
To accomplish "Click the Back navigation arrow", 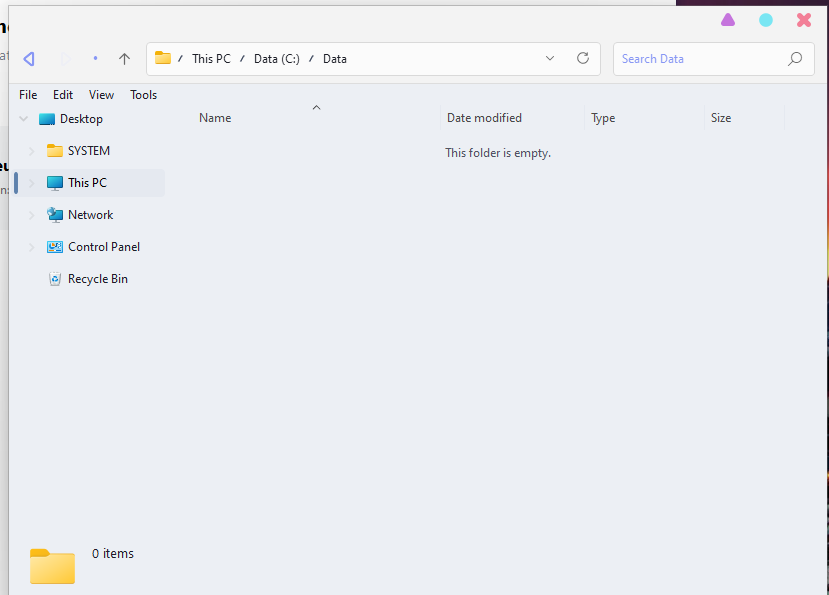I will point(29,59).
